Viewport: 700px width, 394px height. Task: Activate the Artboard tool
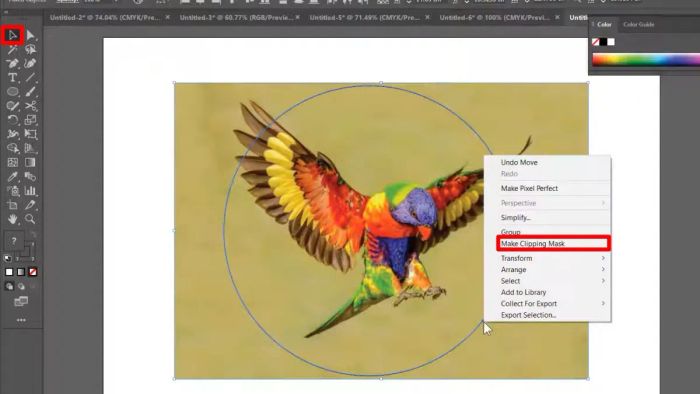[12, 205]
